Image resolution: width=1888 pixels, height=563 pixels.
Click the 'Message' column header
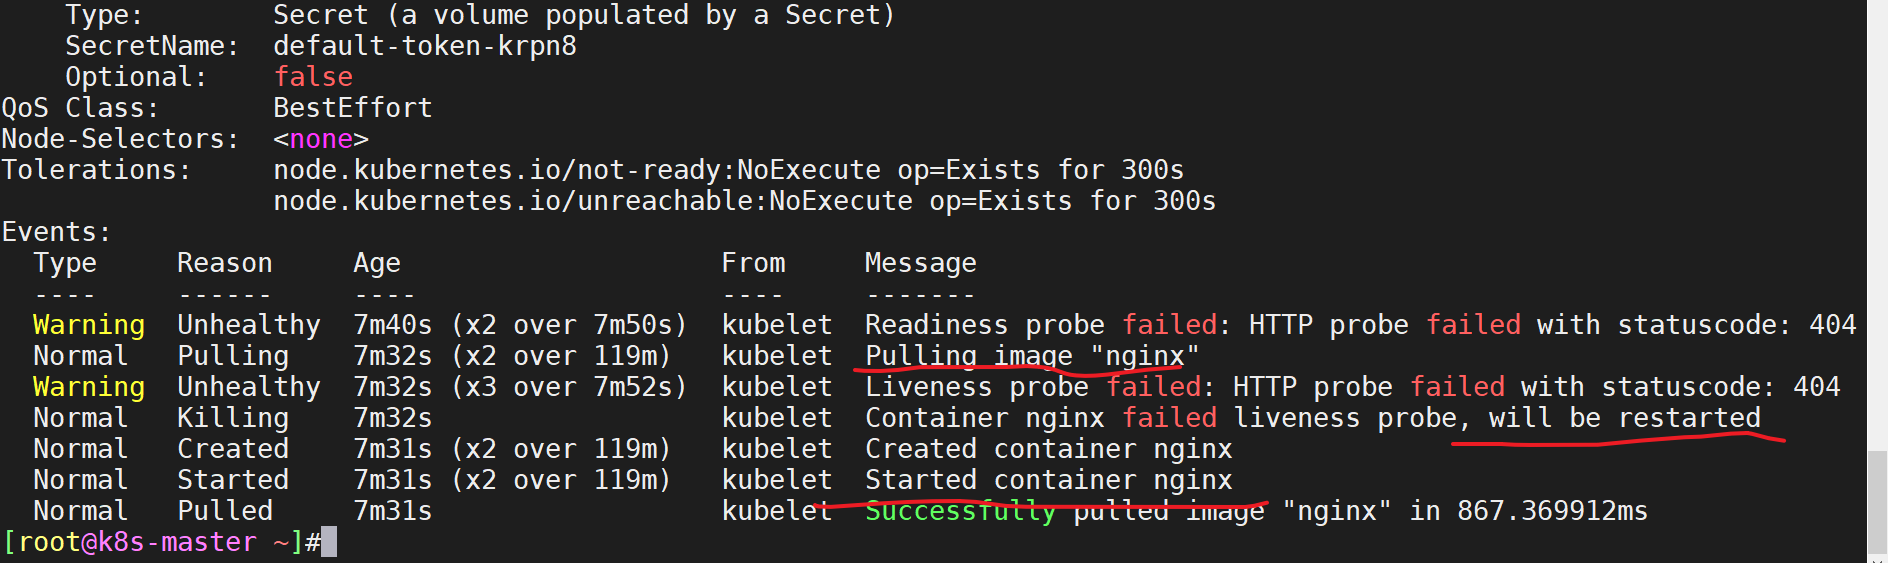[921, 263]
